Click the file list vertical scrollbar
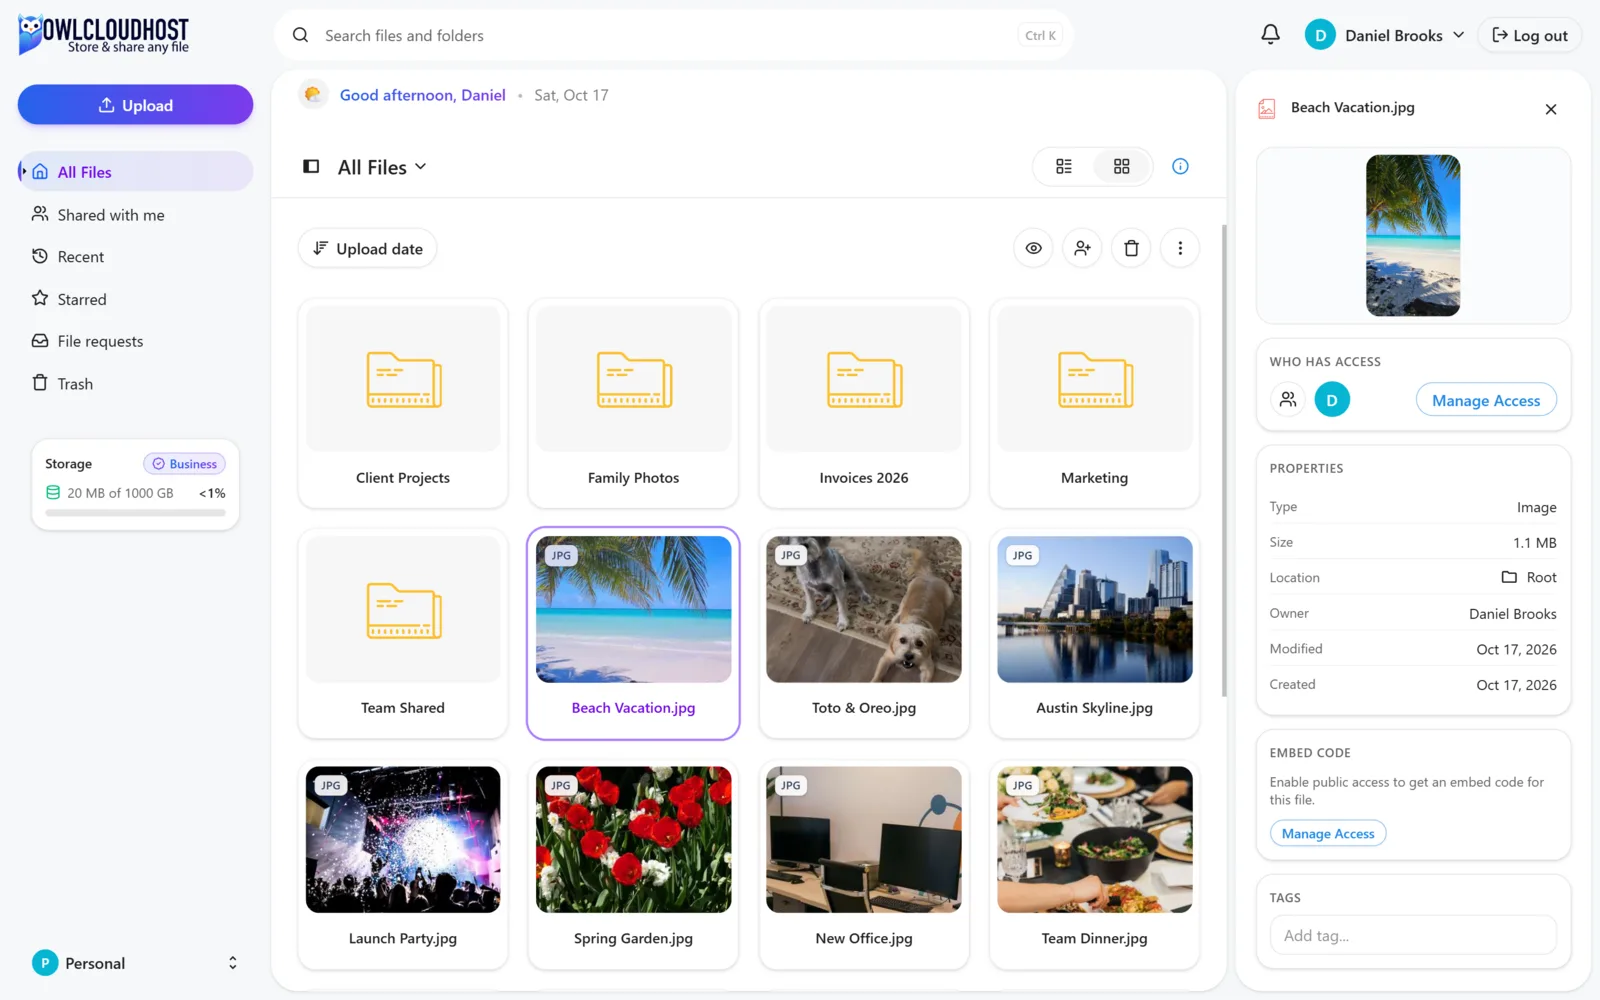Viewport: 1600px width, 1000px height. pyautogui.click(x=1224, y=460)
